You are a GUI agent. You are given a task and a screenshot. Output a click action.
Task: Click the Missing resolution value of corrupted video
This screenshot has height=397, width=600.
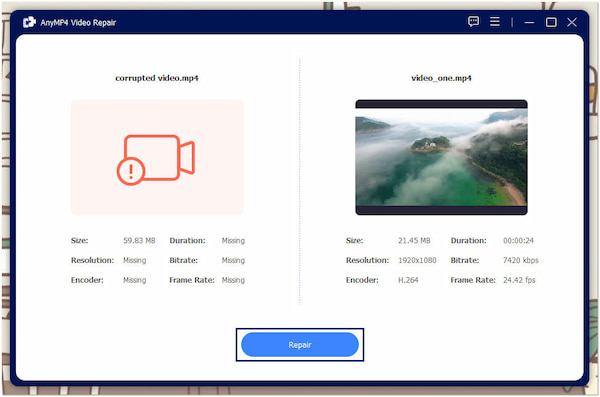(134, 260)
